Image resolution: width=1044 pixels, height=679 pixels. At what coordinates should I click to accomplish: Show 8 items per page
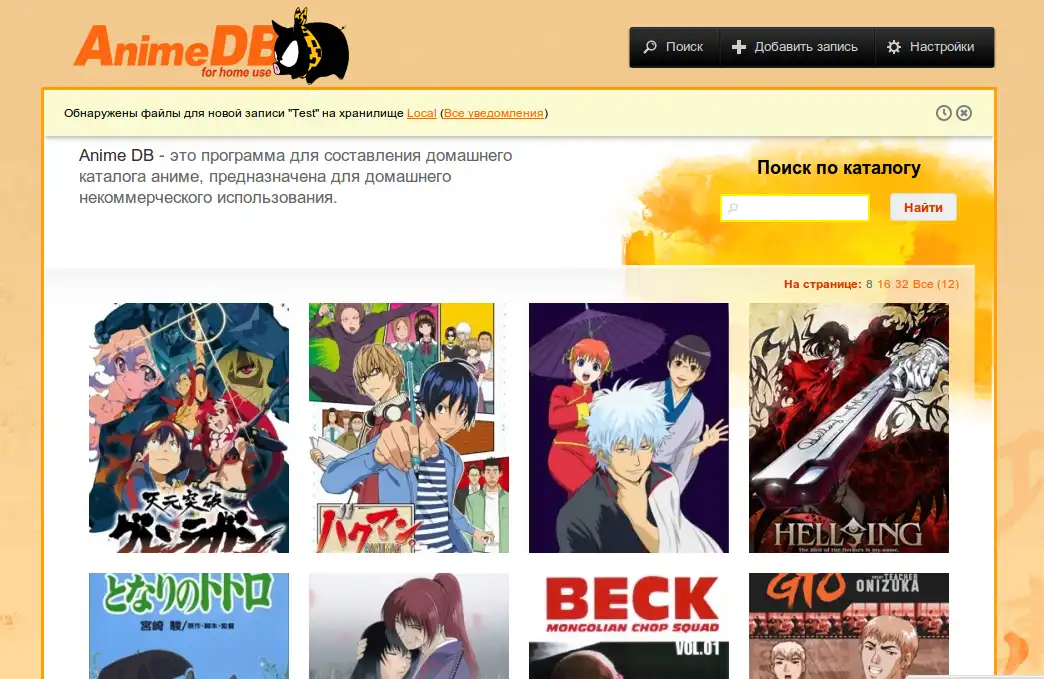pyautogui.click(x=869, y=284)
